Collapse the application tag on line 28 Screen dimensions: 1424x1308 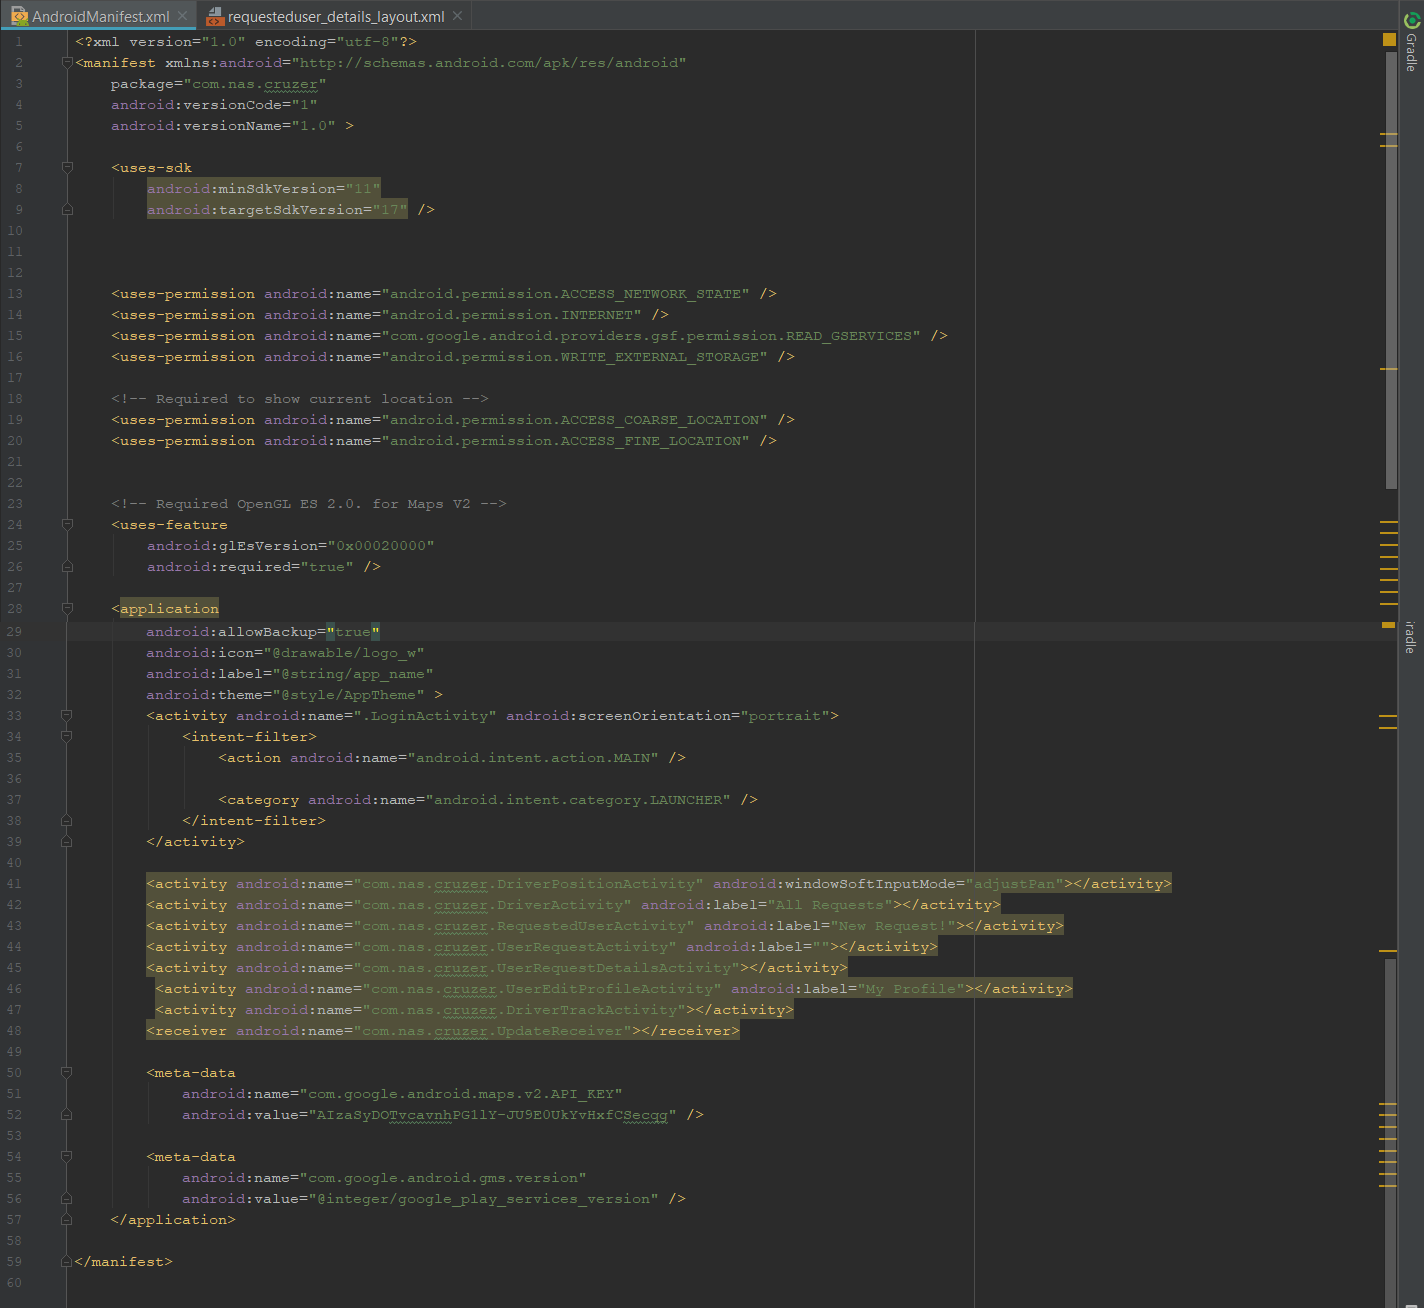click(67, 608)
